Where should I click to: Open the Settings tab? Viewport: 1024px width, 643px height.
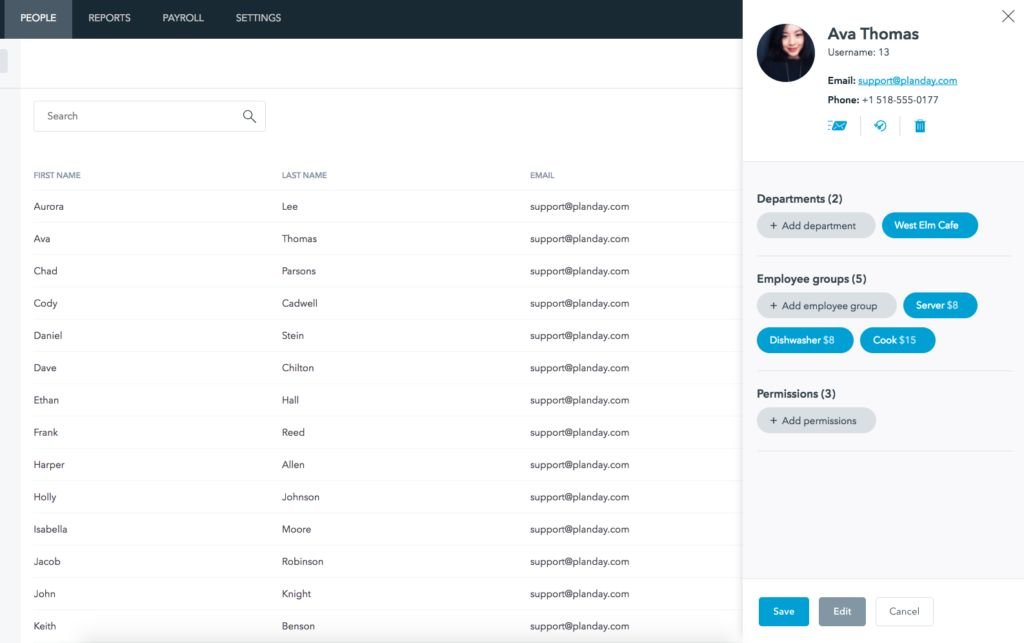pyautogui.click(x=258, y=18)
